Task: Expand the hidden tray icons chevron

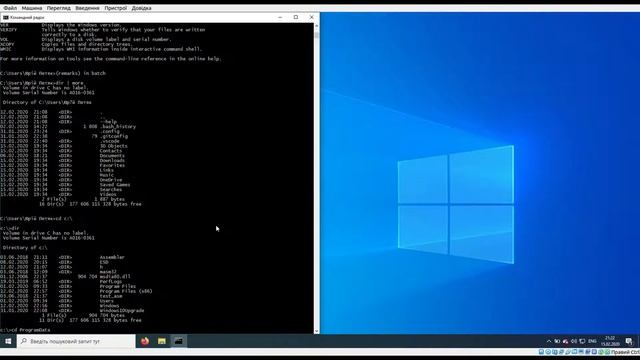Action: click(549, 341)
